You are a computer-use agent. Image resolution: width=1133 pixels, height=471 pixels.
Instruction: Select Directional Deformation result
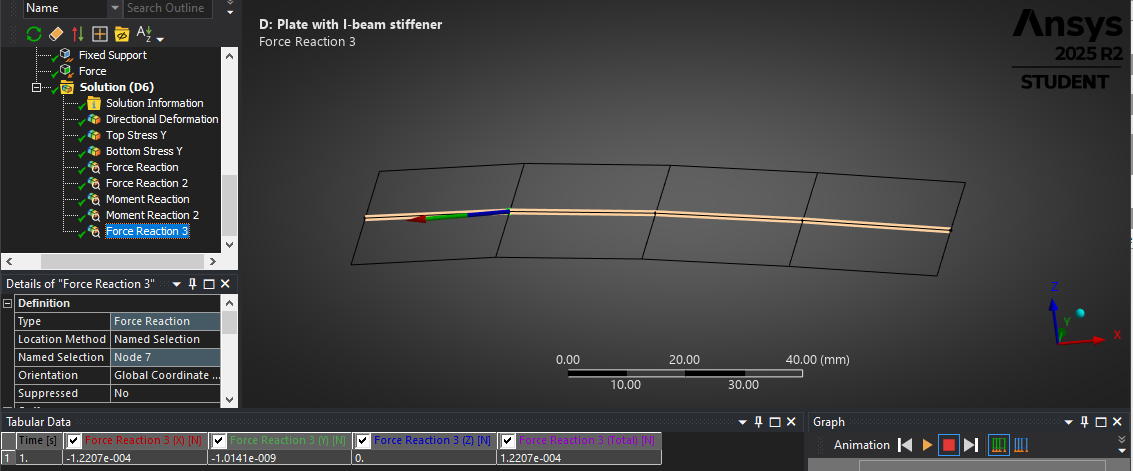[162, 119]
